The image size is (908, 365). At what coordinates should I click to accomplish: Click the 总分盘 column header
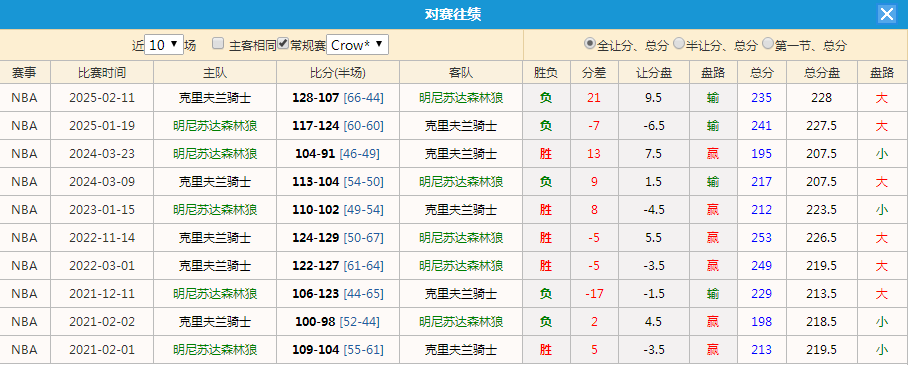point(822,72)
